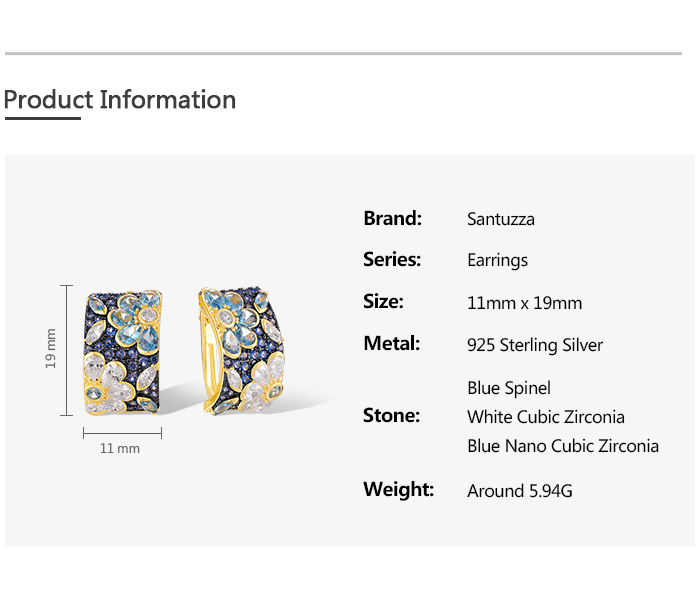The height and width of the screenshot is (596, 700).
Task: Click the 11 mm width dimension label
Action: (120, 449)
